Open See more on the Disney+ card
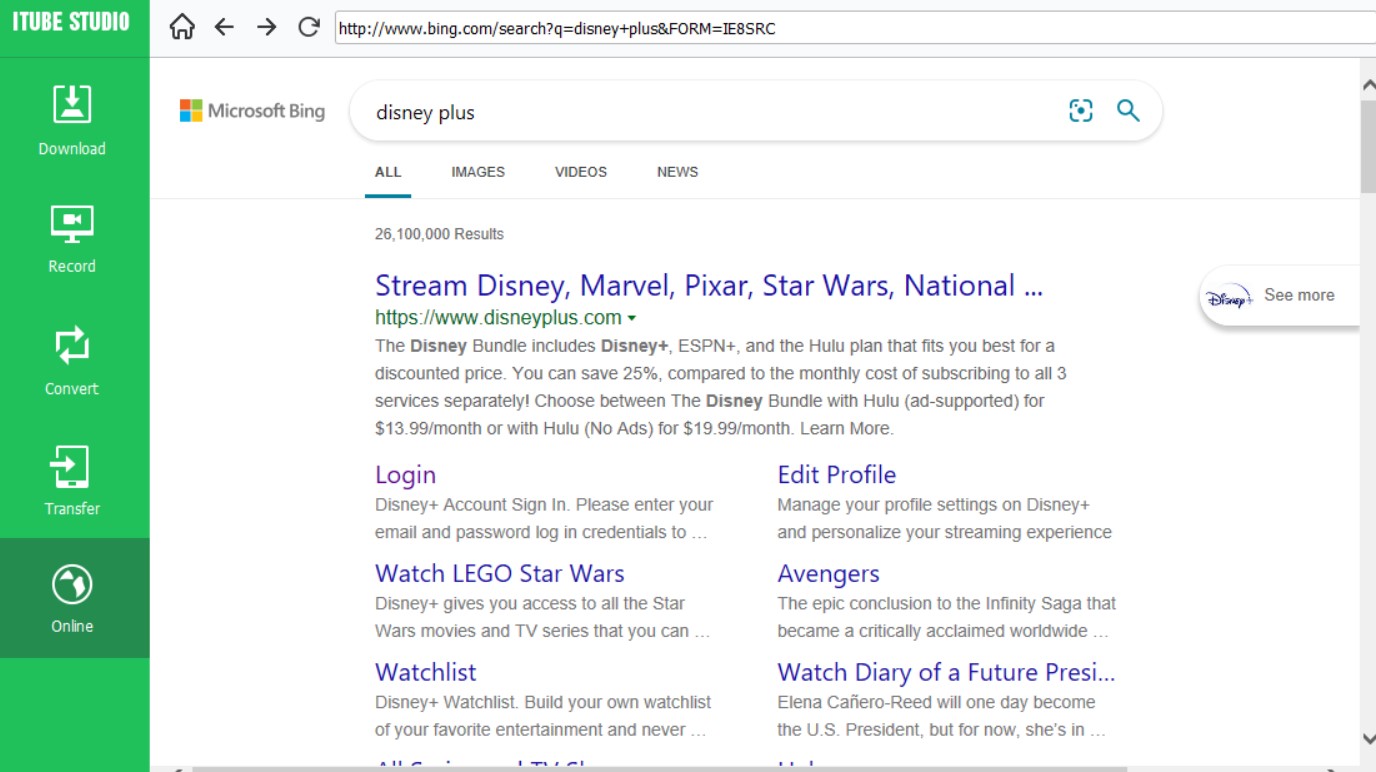The width and height of the screenshot is (1376, 772). pyautogui.click(x=1298, y=294)
